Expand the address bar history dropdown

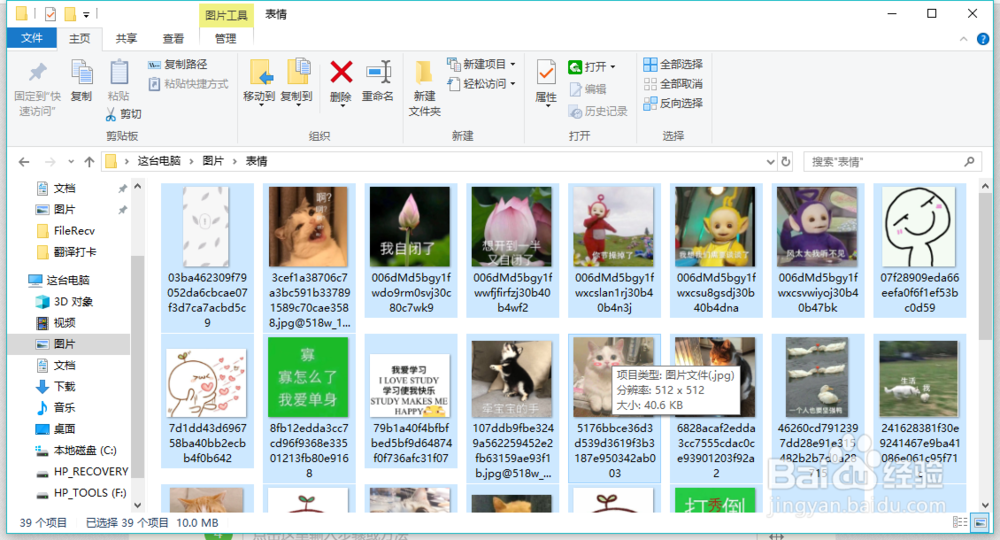click(x=770, y=162)
